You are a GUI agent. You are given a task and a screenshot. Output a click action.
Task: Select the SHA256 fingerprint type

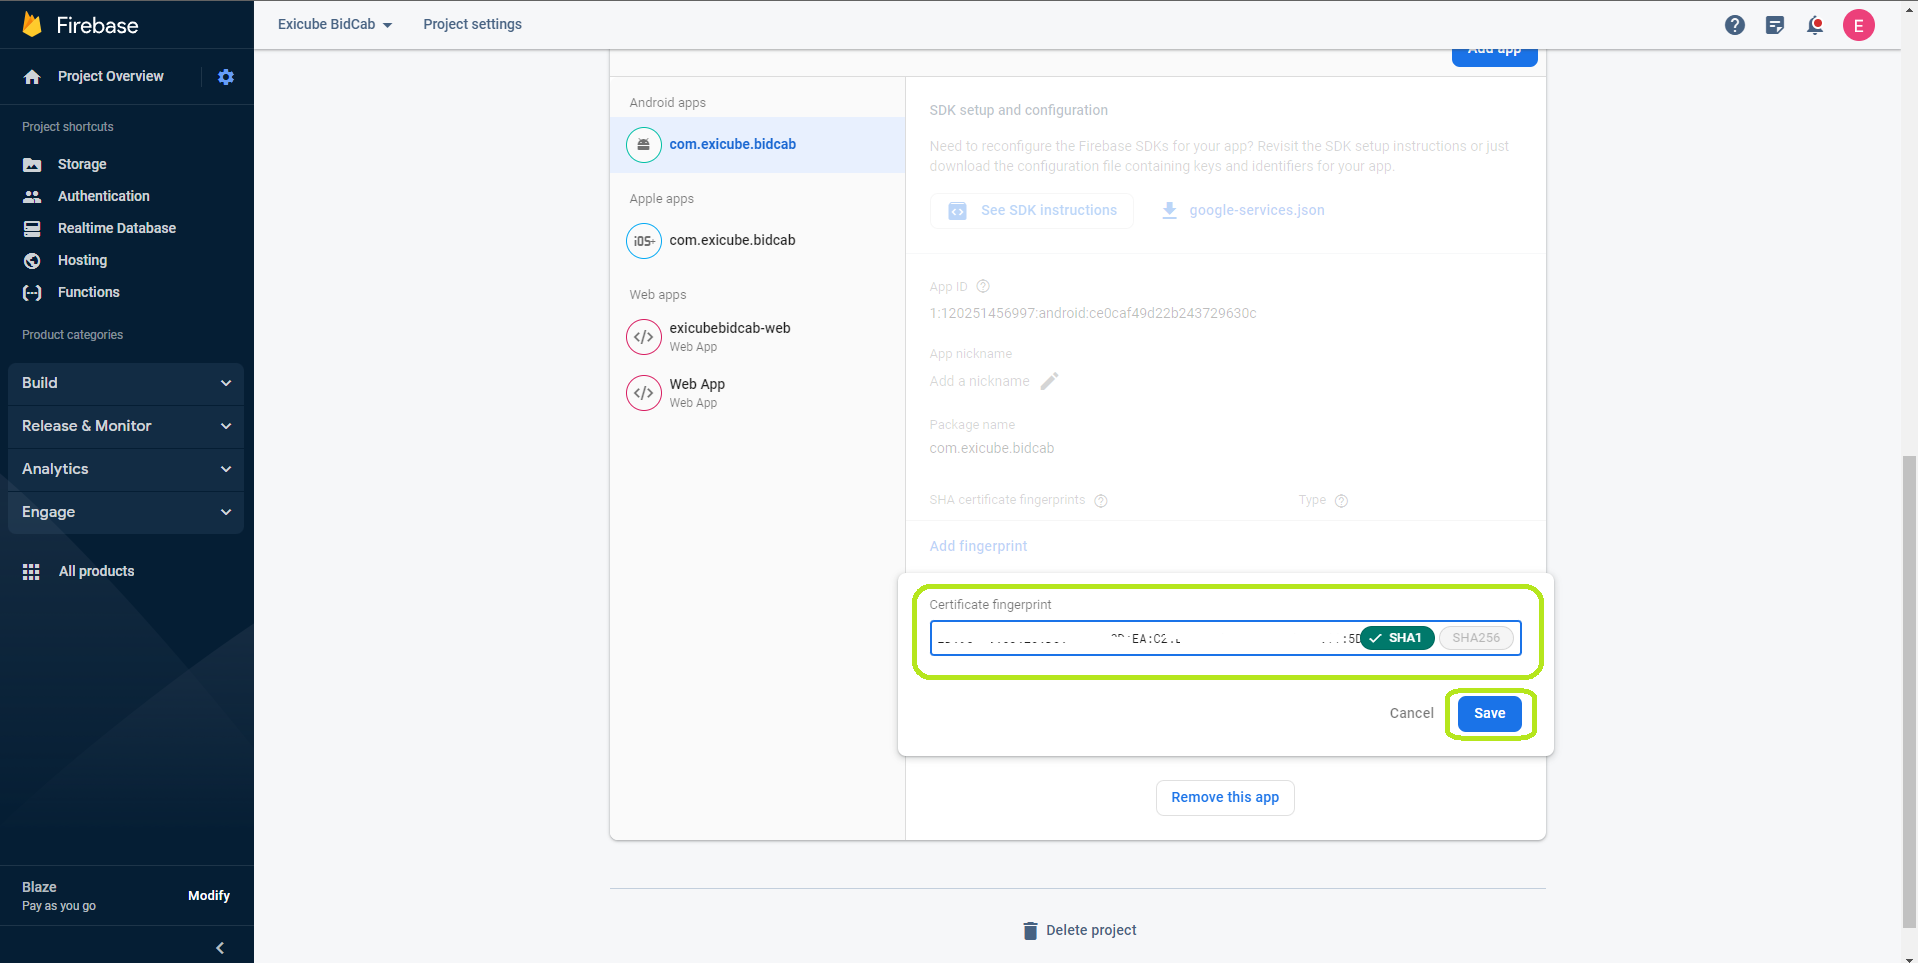click(x=1475, y=638)
